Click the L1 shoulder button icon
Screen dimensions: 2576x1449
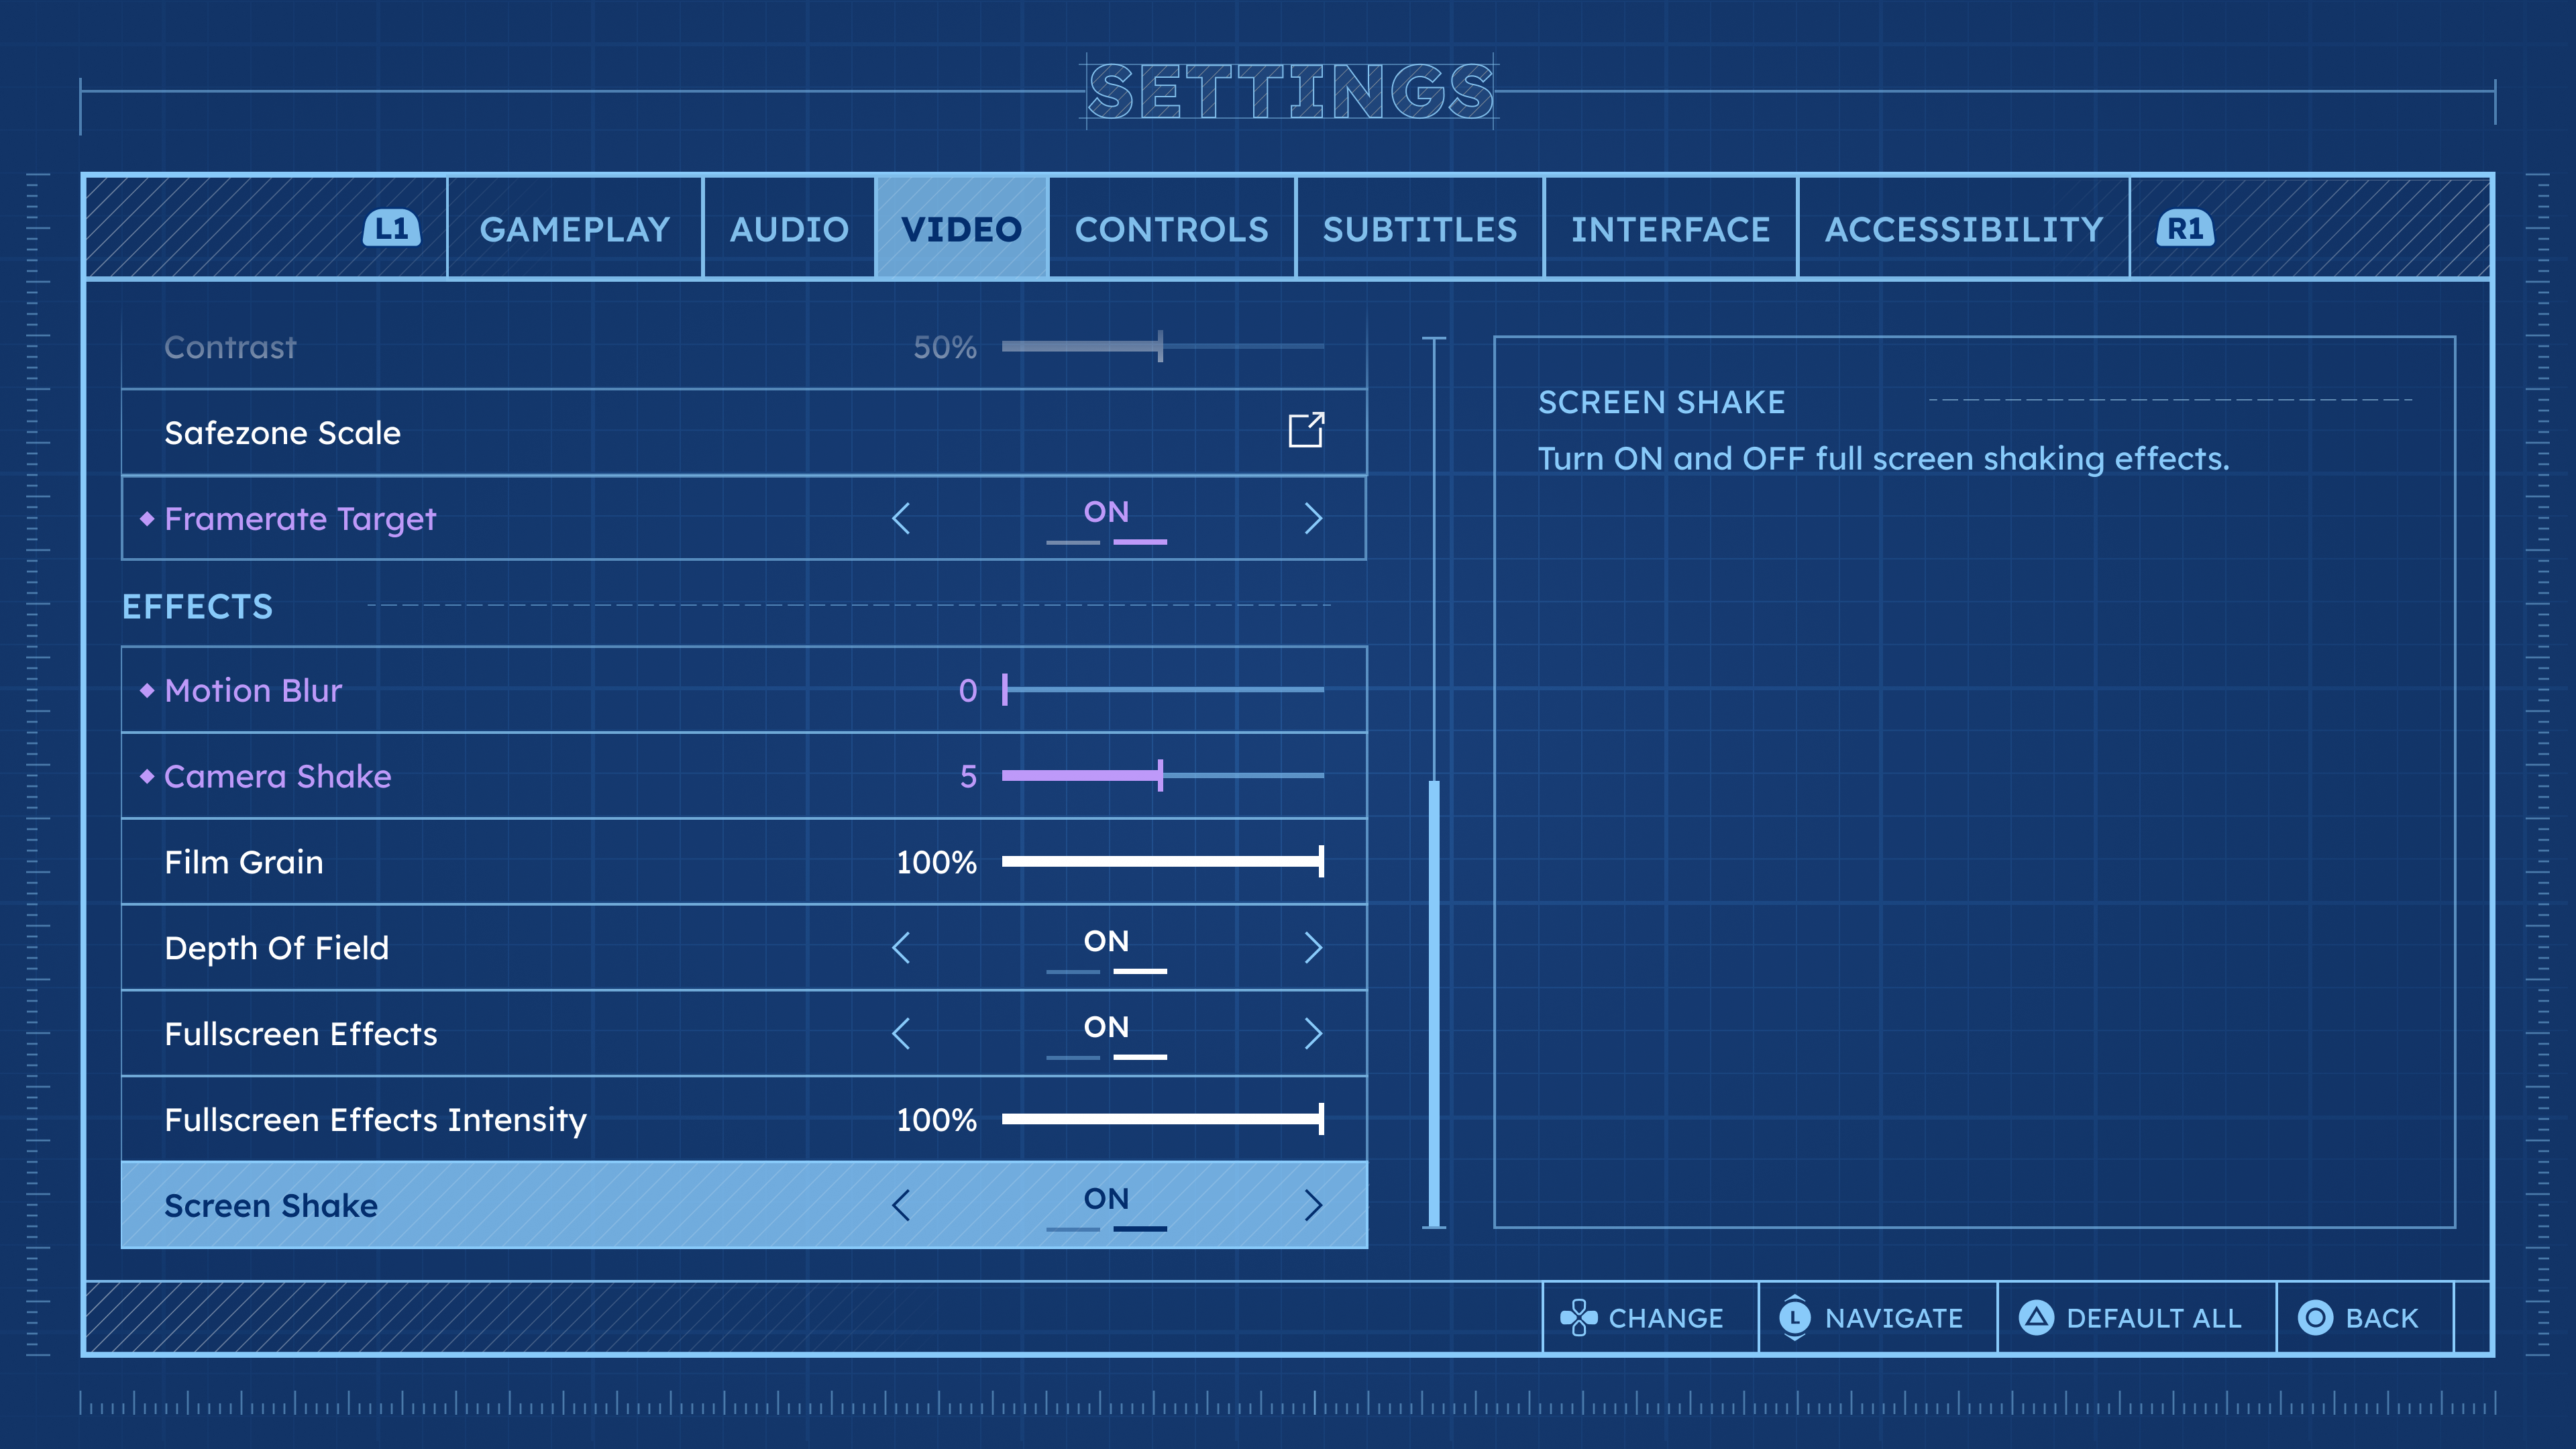[391, 229]
